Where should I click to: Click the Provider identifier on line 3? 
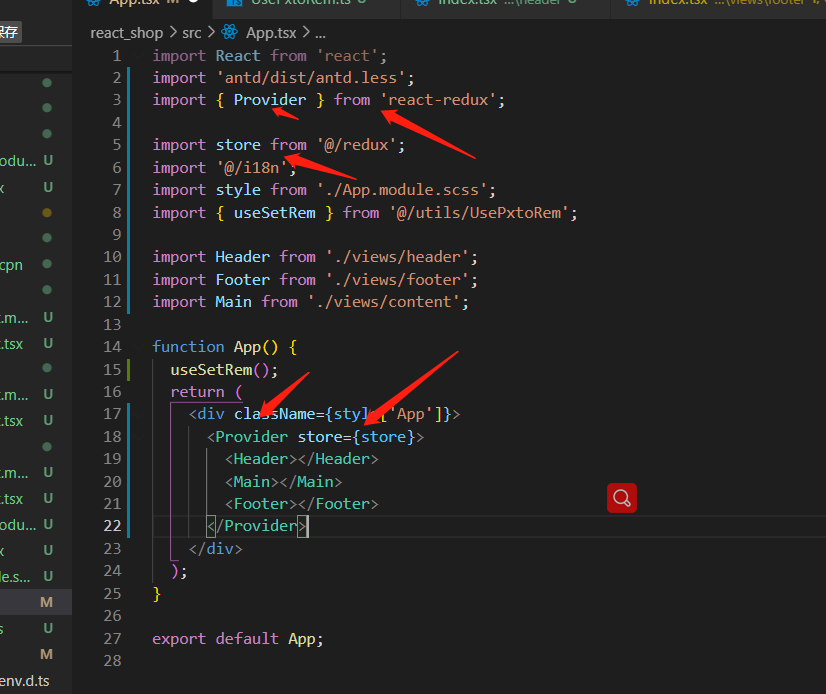[270, 100]
